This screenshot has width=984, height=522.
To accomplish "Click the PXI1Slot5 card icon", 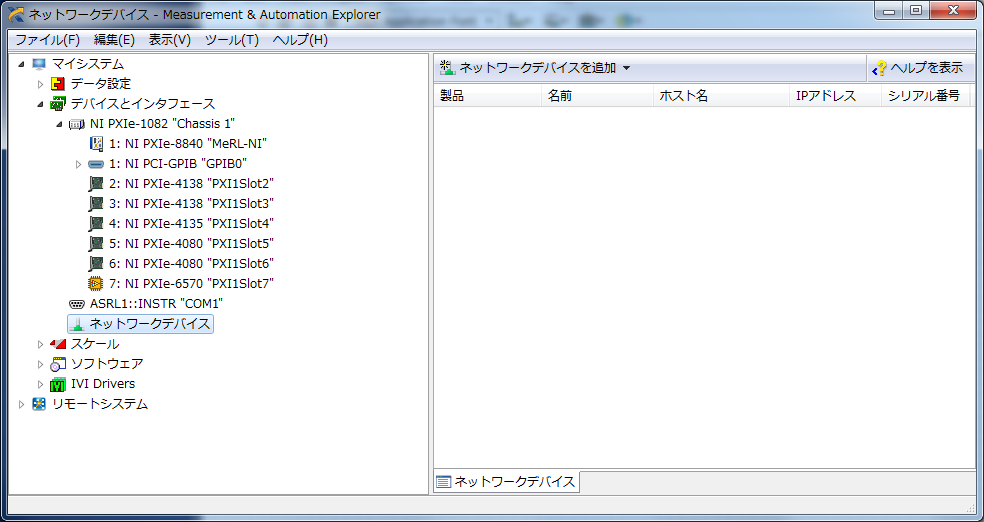I will pyautogui.click(x=96, y=243).
